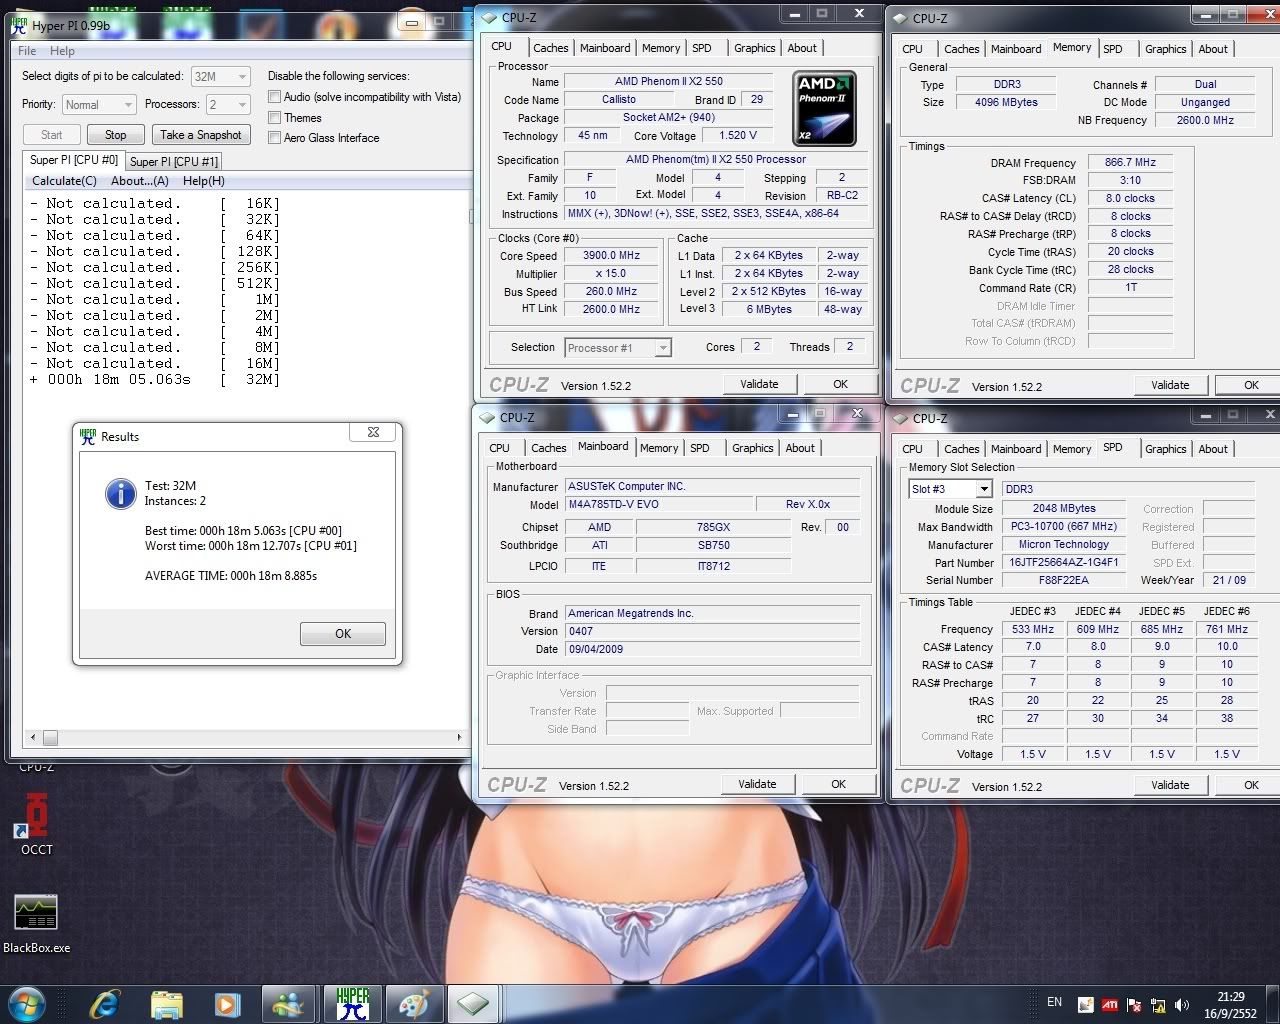Tick the Themes checkbox
The image size is (1280, 1024).
[274, 118]
